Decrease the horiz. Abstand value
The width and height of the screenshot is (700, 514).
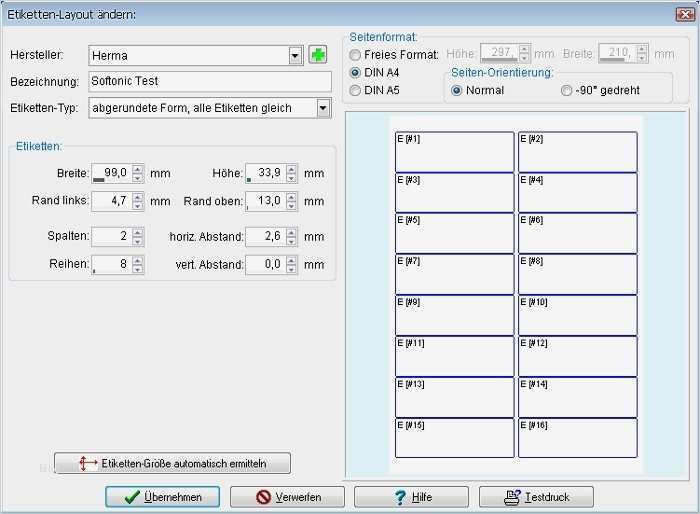coord(292,242)
